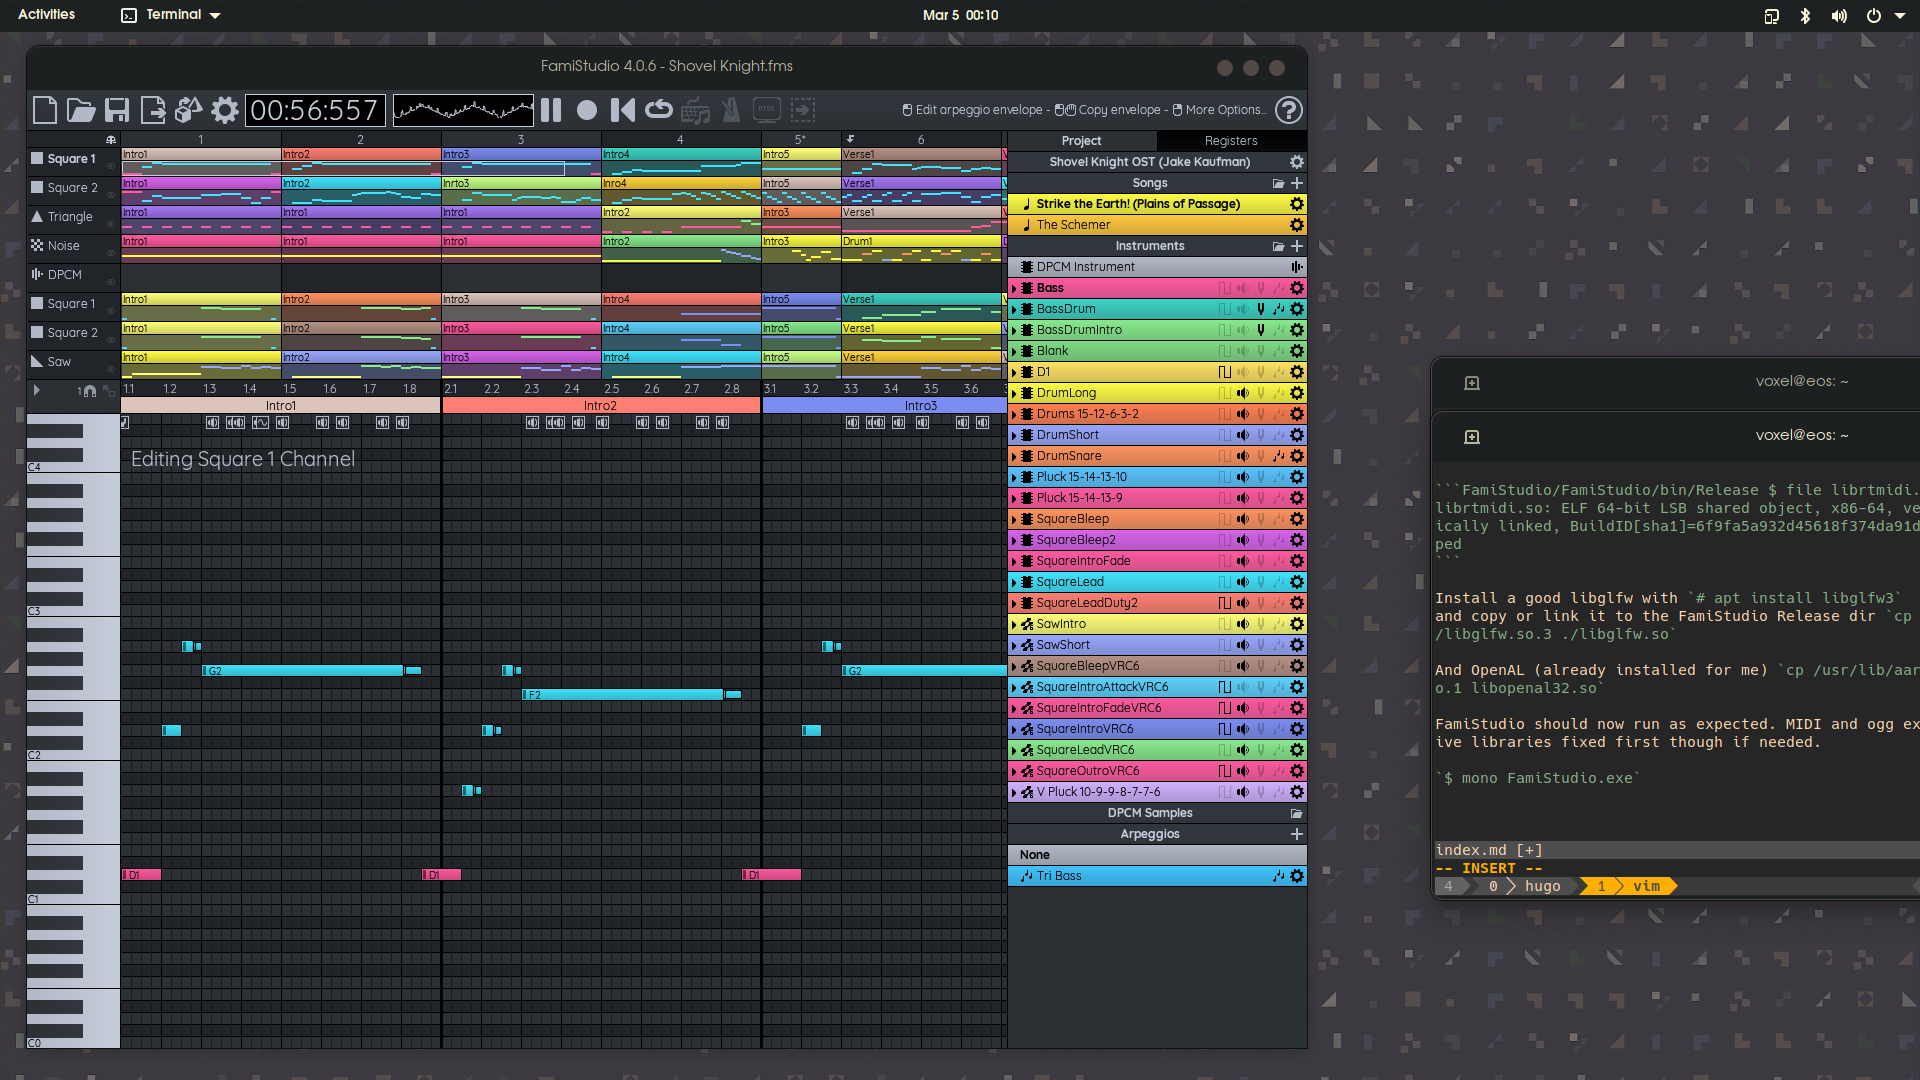Toggle NTSC/PAL machine mode
This screenshot has height=1080, width=1920.
[x=767, y=110]
